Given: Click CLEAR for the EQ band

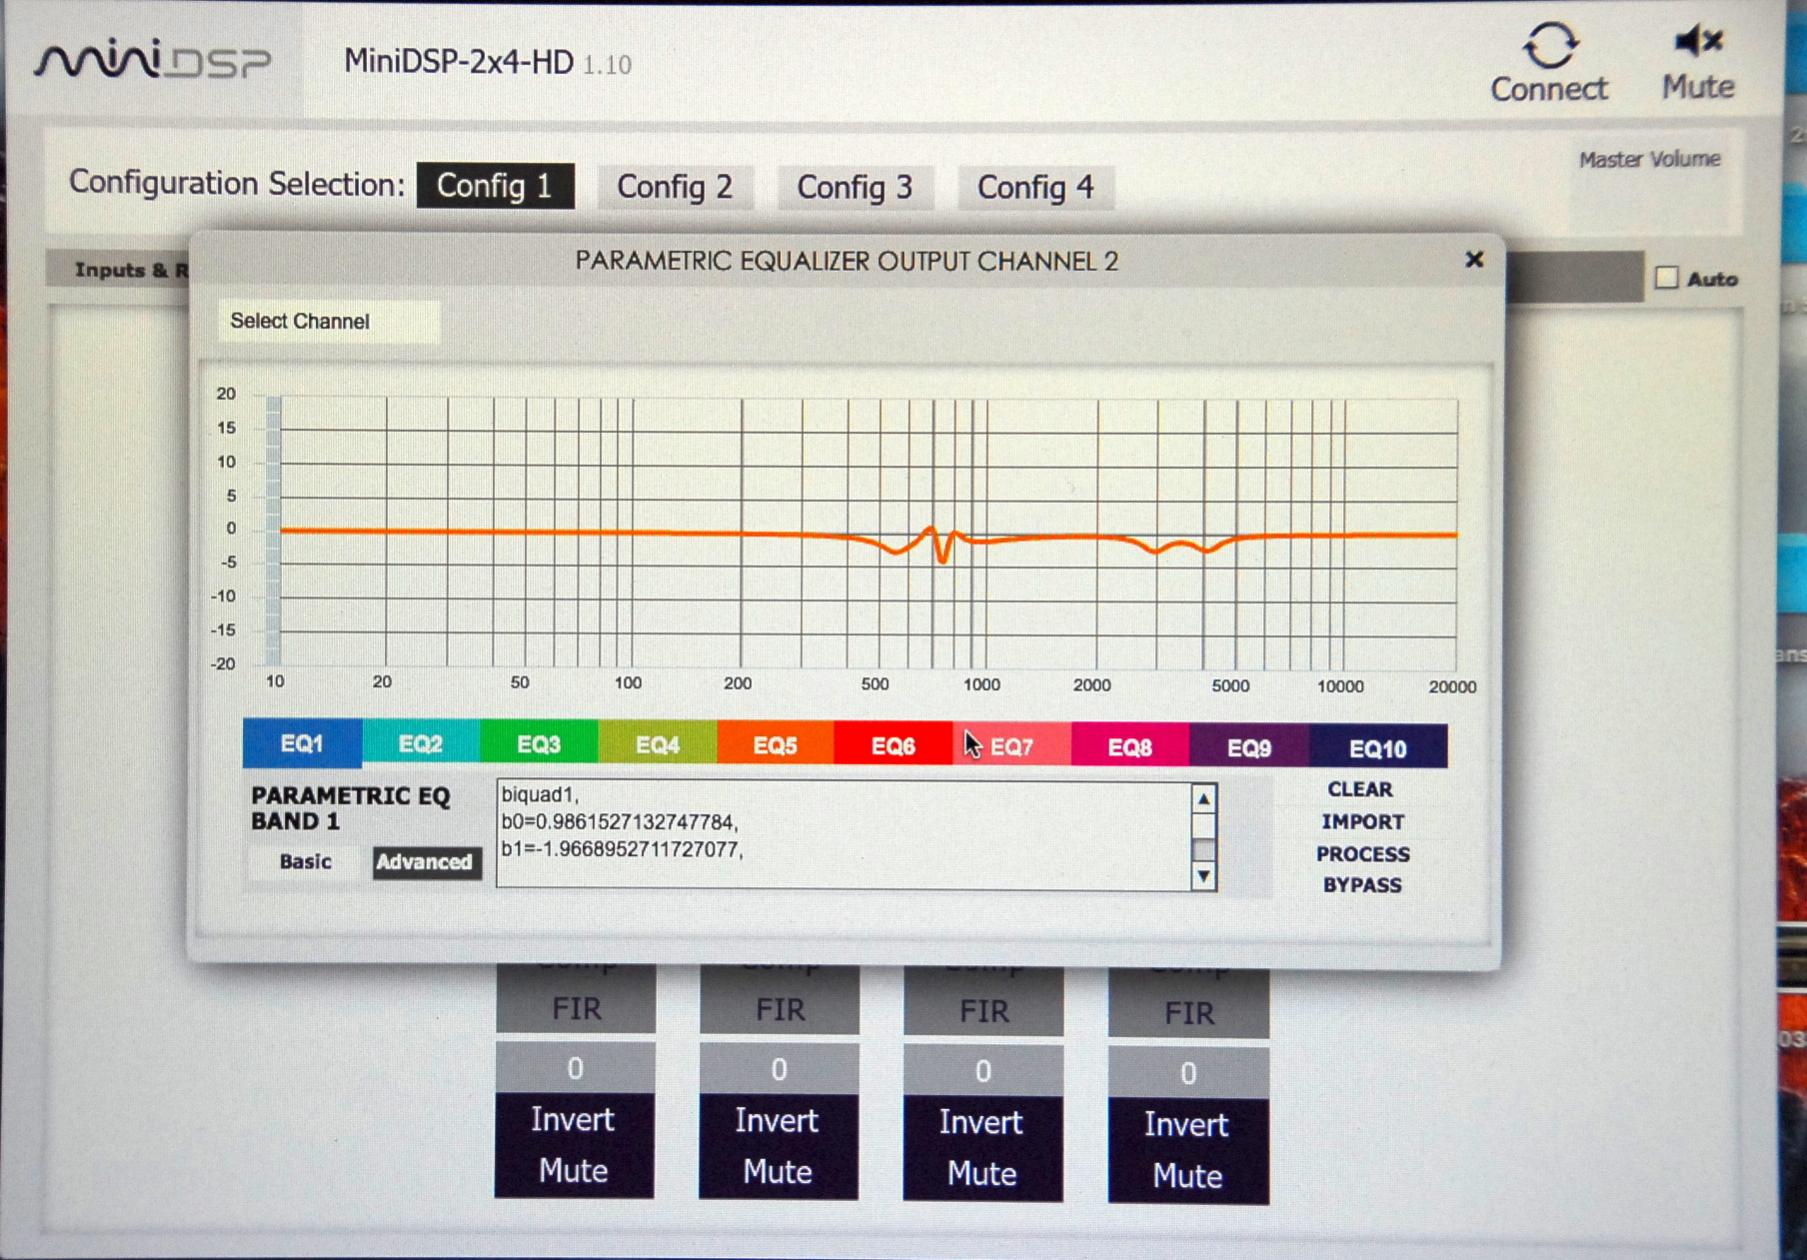Looking at the screenshot, I should coord(1360,789).
